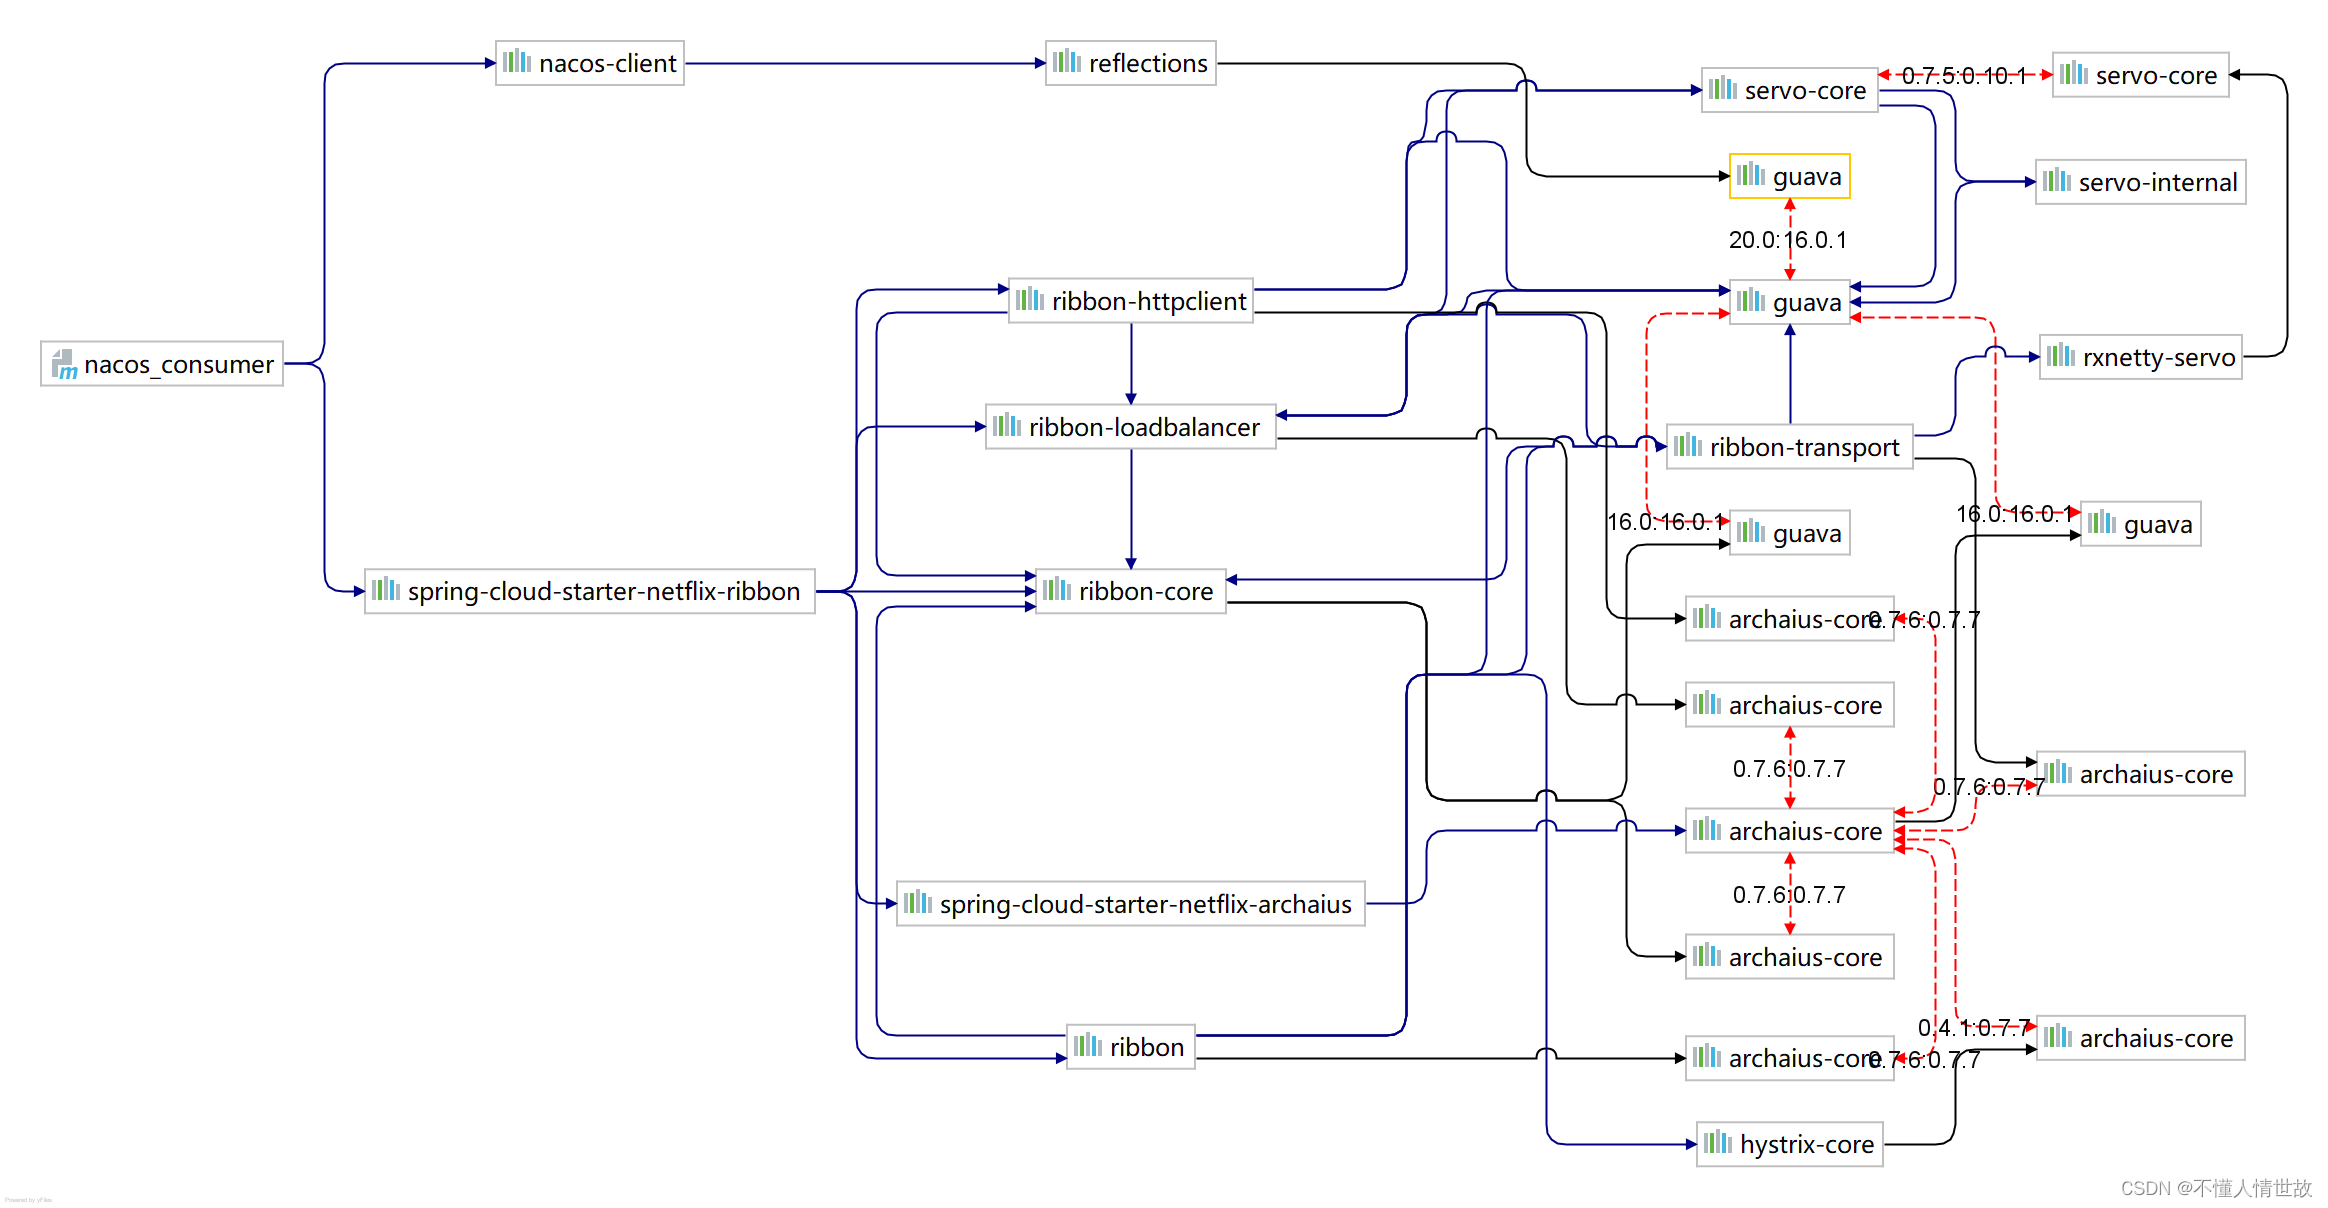Click the ribbon-httpclient module icon
Viewport: 2328px width, 1208px height.
pyautogui.click(x=1031, y=299)
